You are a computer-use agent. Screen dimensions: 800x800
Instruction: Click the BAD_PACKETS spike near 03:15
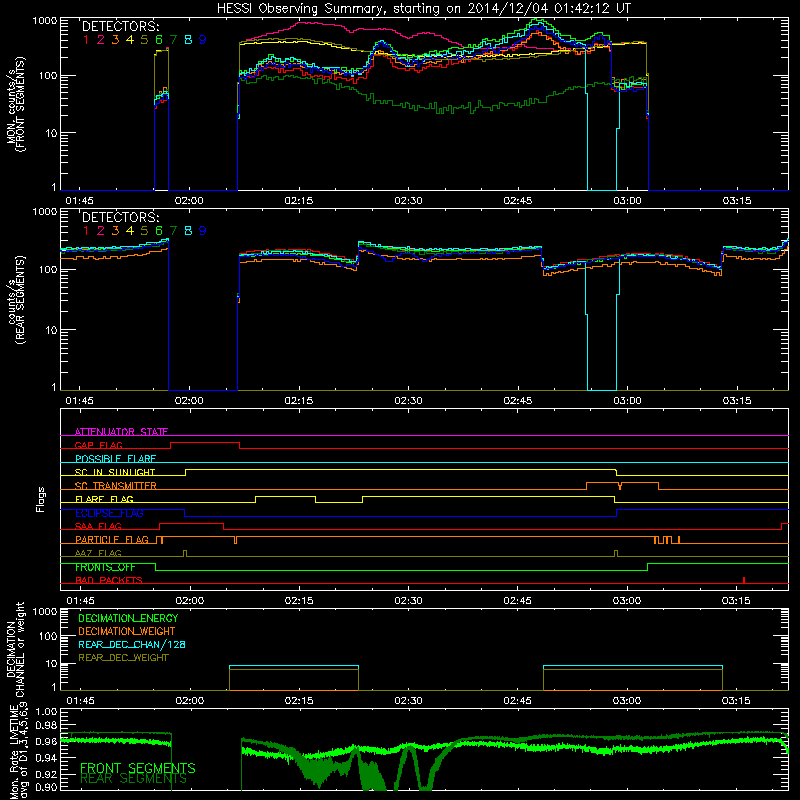click(744, 581)
